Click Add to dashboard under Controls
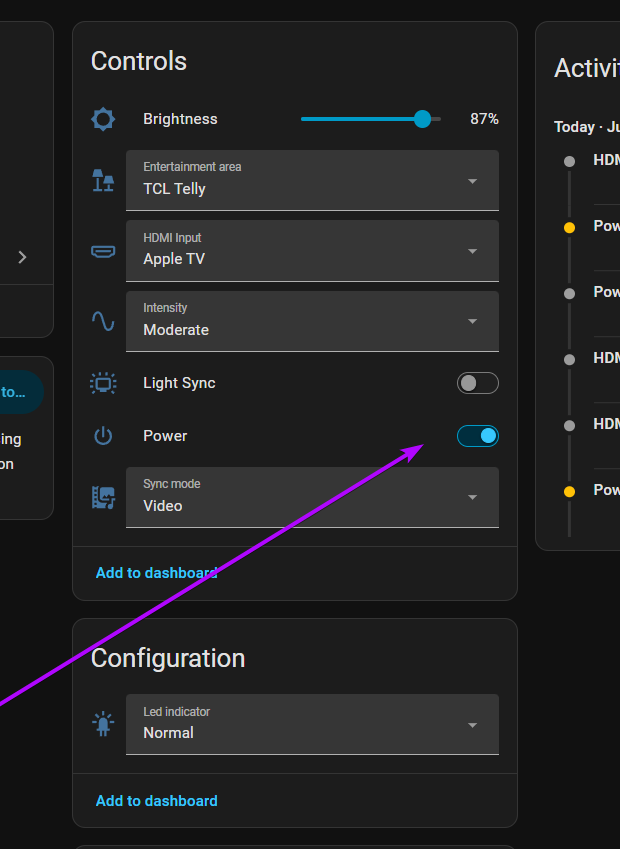The image size is (620, 849). click(x=156, y=573)
